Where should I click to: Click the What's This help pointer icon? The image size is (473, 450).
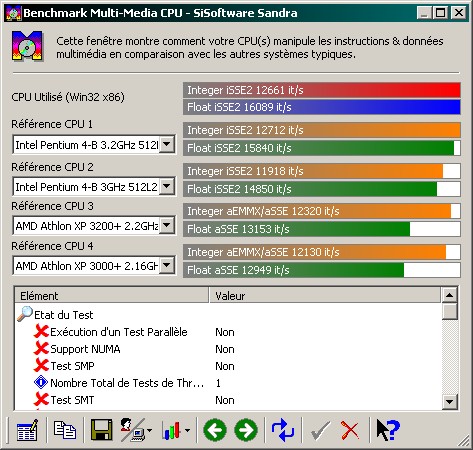point(388,430)
